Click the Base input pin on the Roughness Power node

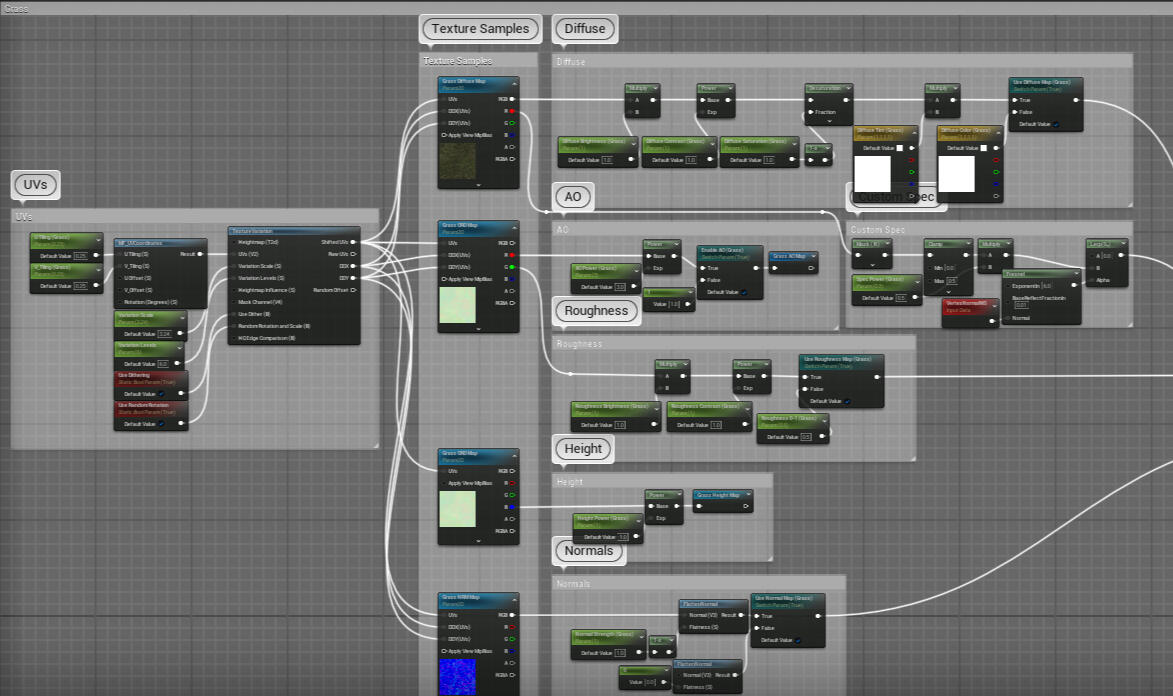(739, 376)
